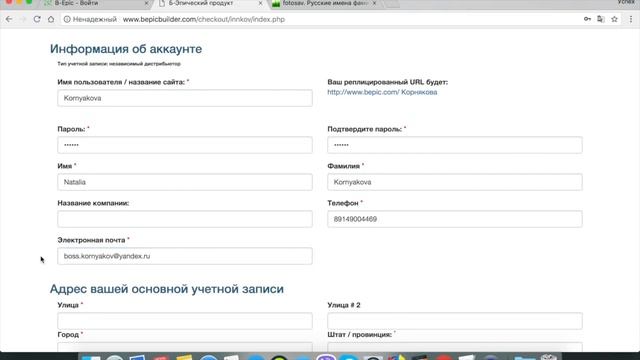Open the replicated URL bepic.com link
This screenshot has height=360, width=640.
(x=382, y=92)
